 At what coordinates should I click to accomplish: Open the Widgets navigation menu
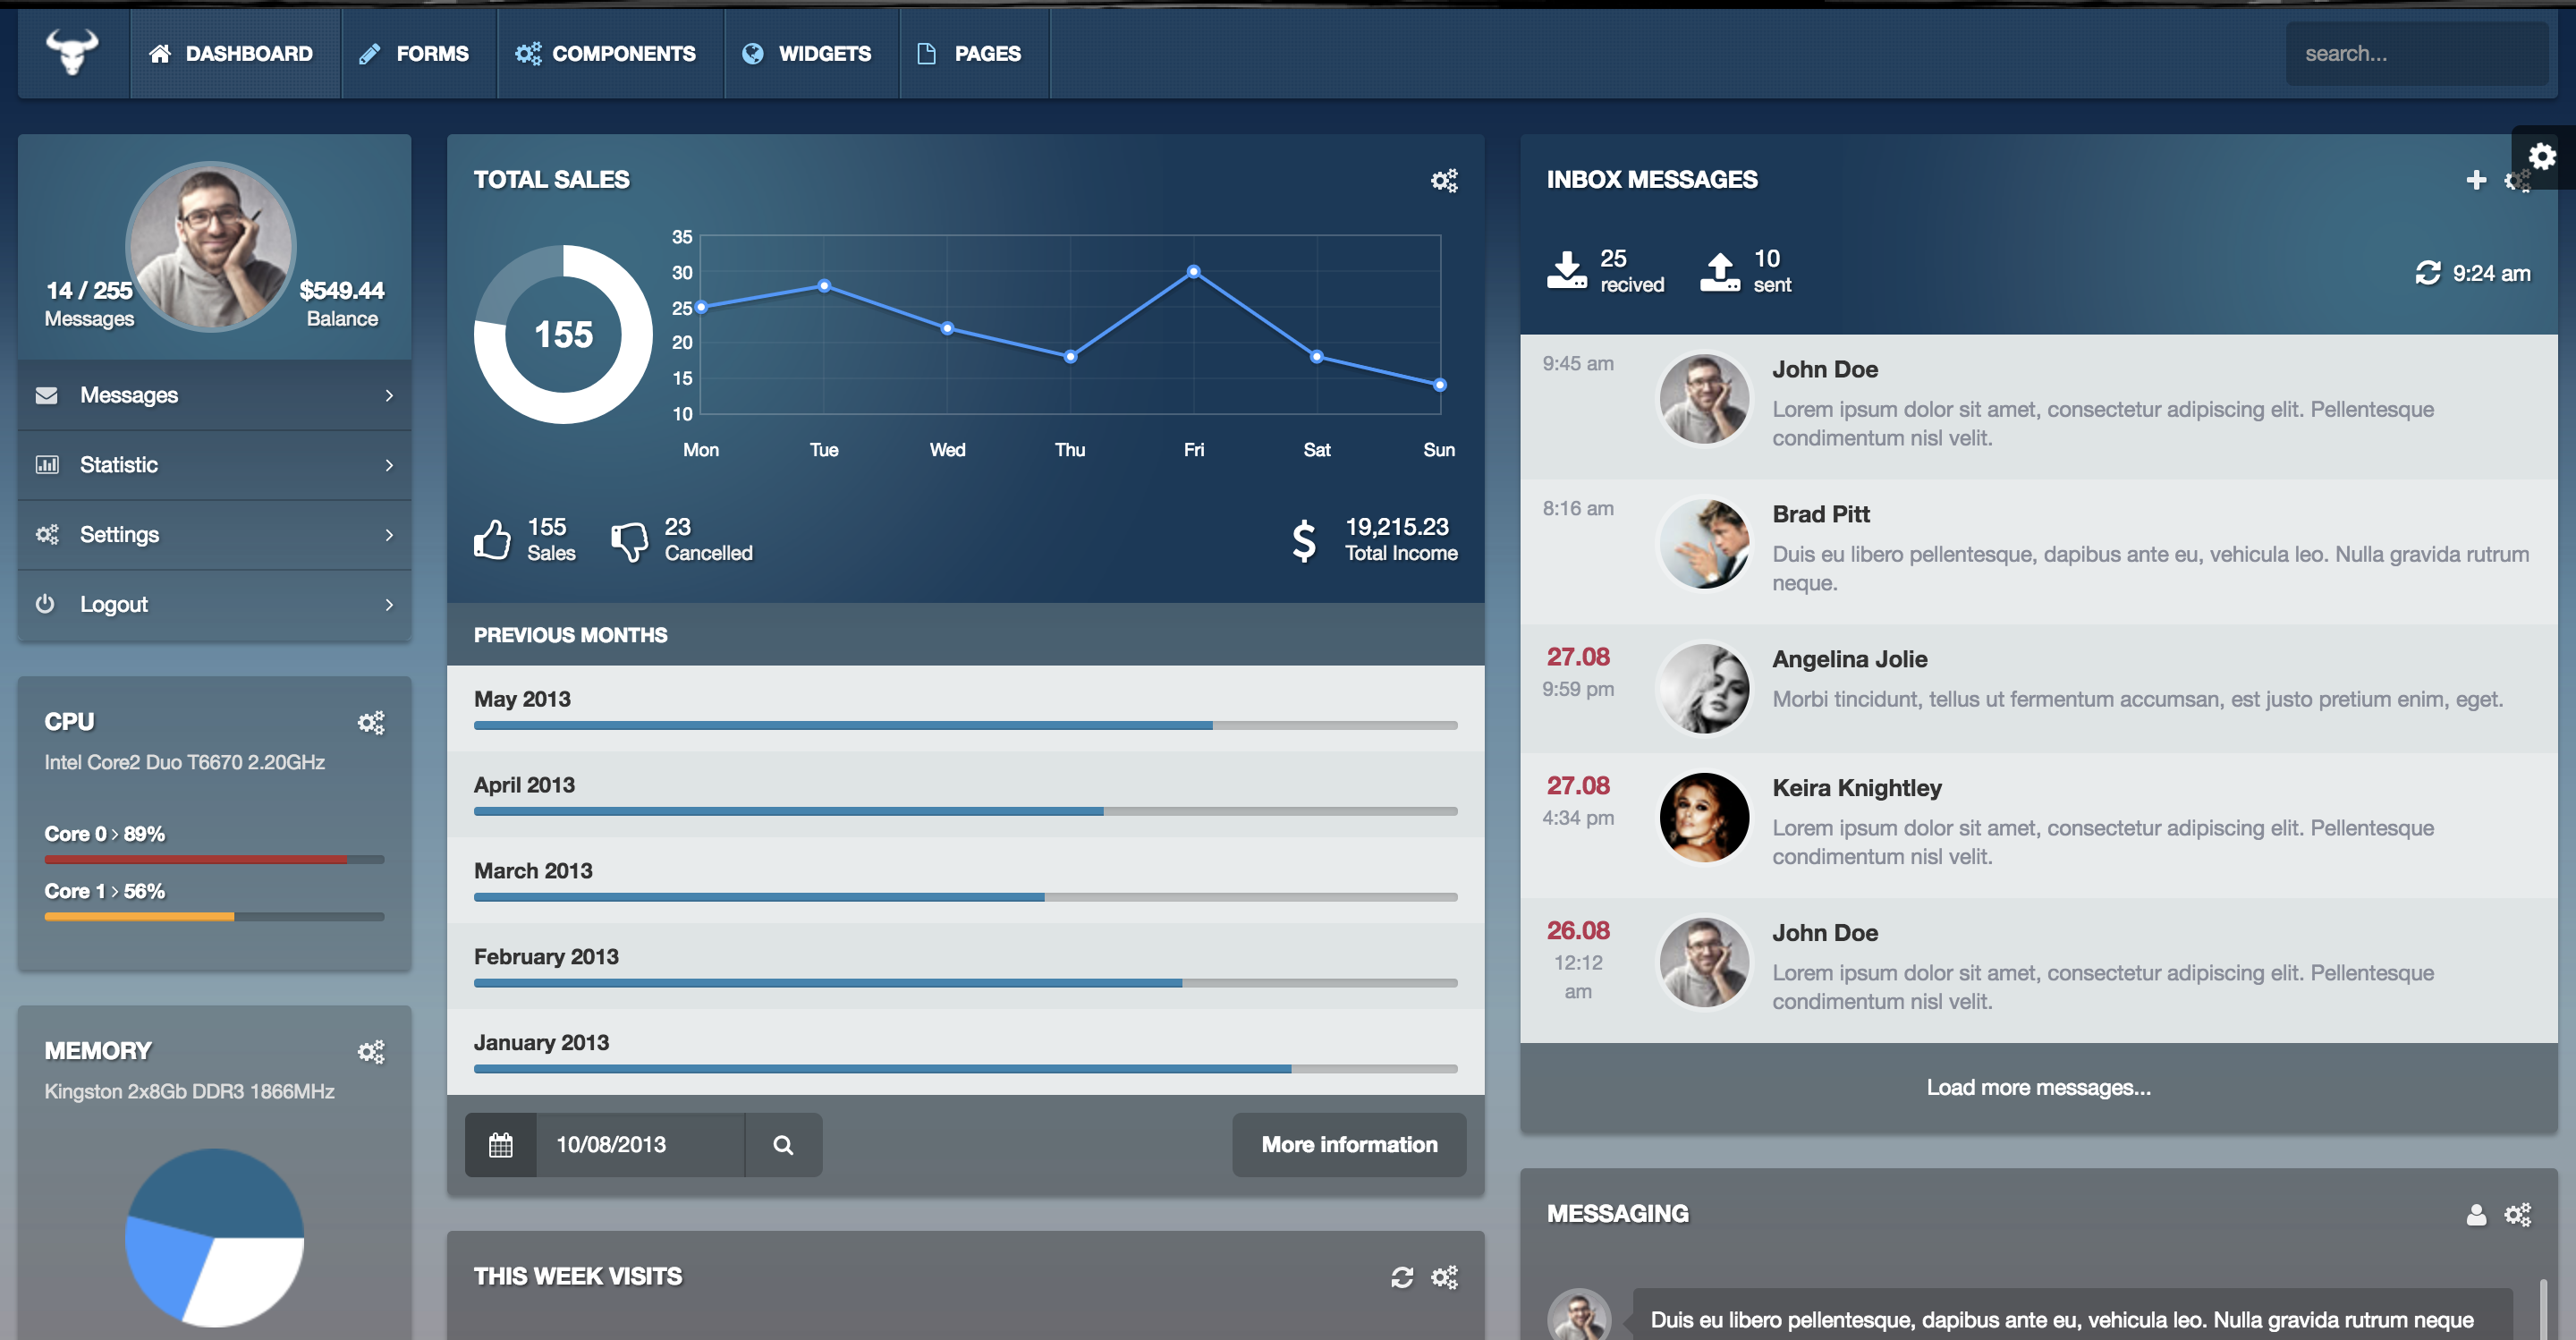808,54
